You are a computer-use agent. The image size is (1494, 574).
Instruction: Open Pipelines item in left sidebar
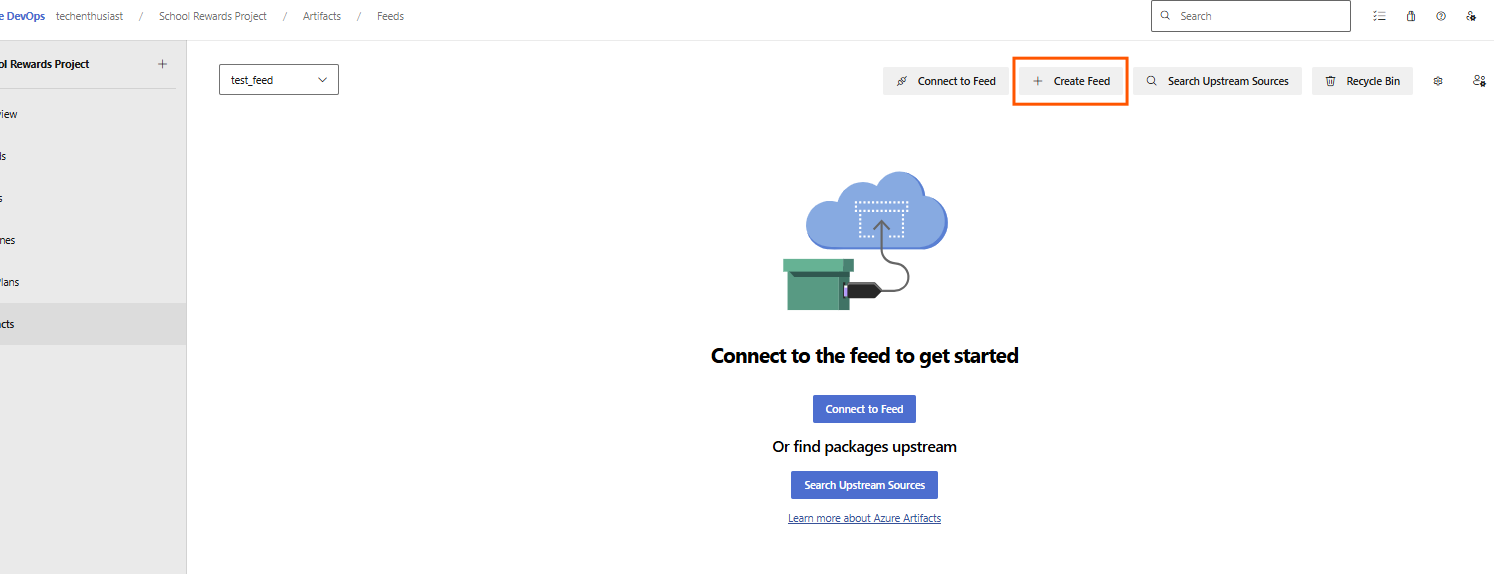tap(93, 240)
